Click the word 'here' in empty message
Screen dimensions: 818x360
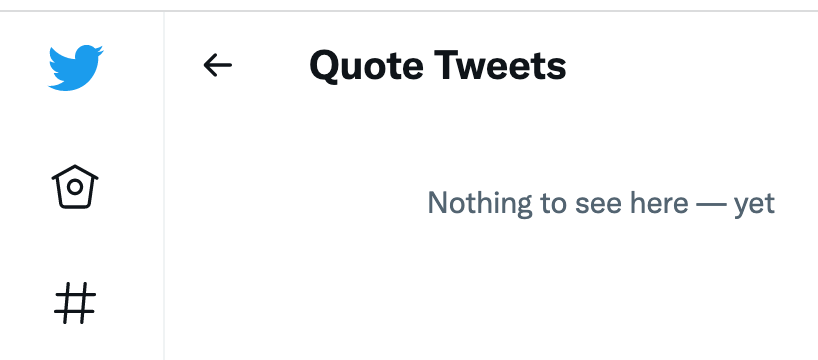[x=659, y=202]
